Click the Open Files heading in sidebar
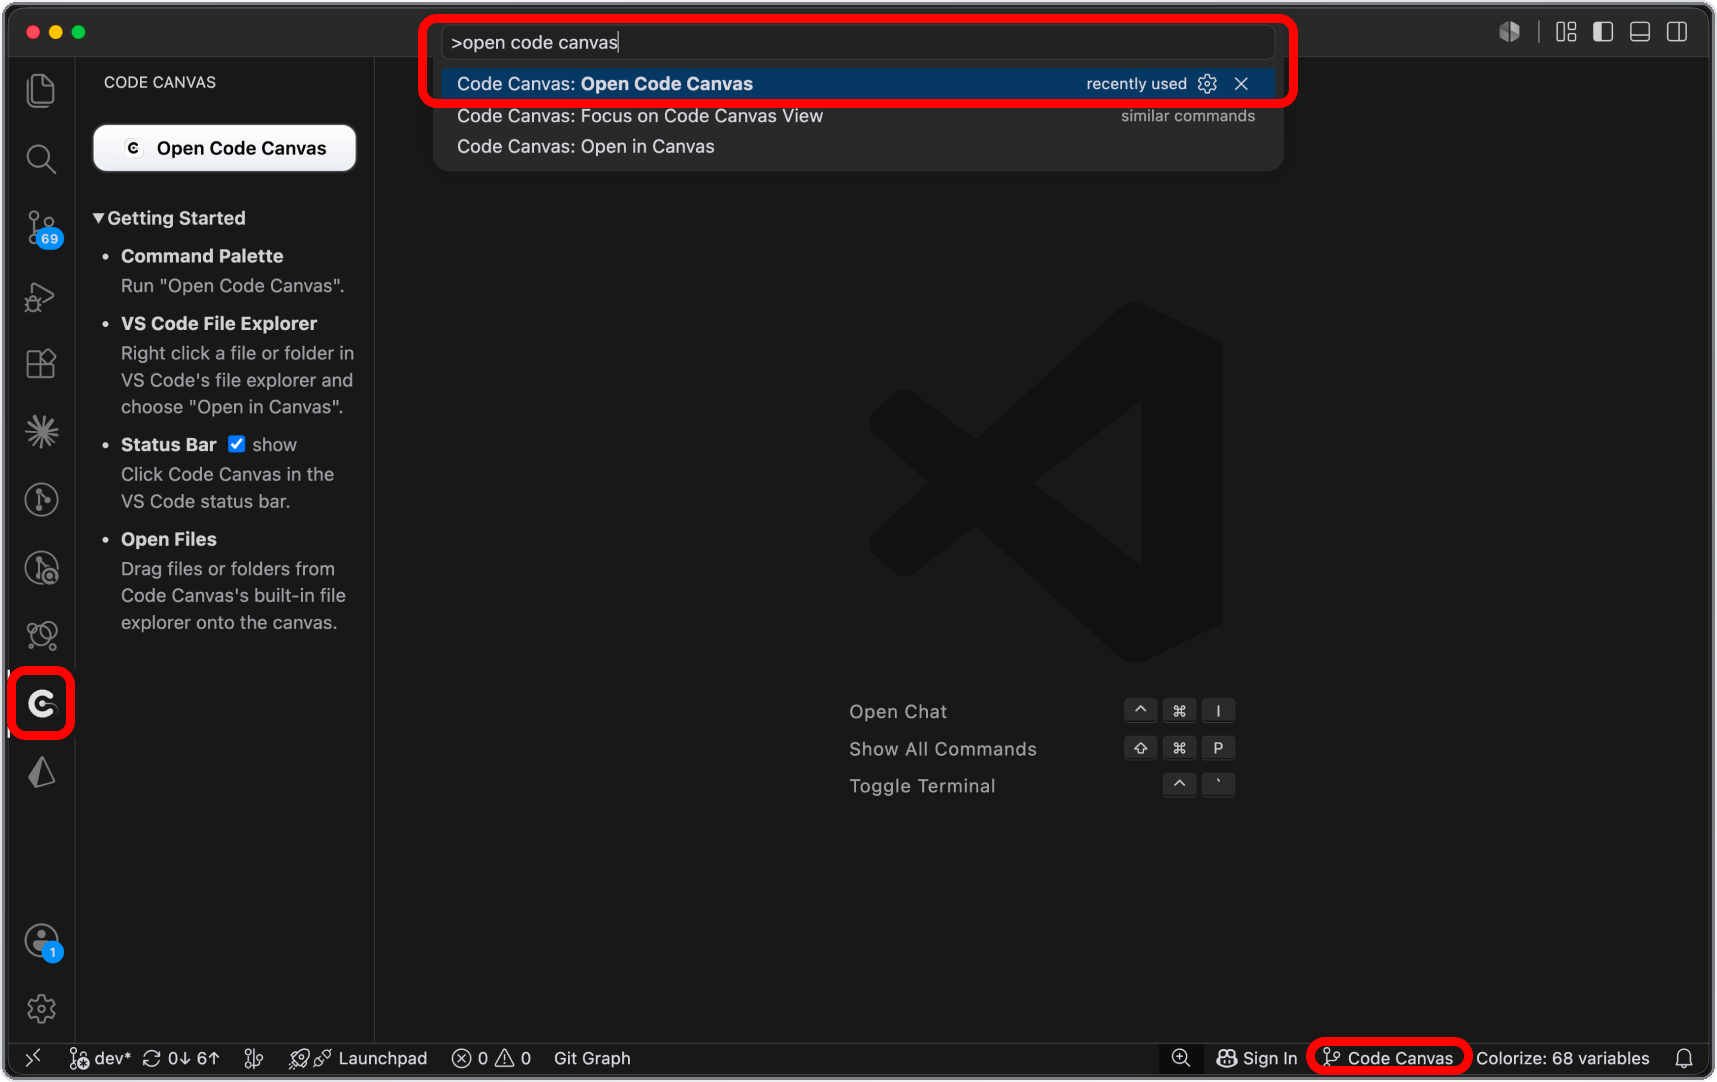The image size is (1717, 1082). point(169,539)
